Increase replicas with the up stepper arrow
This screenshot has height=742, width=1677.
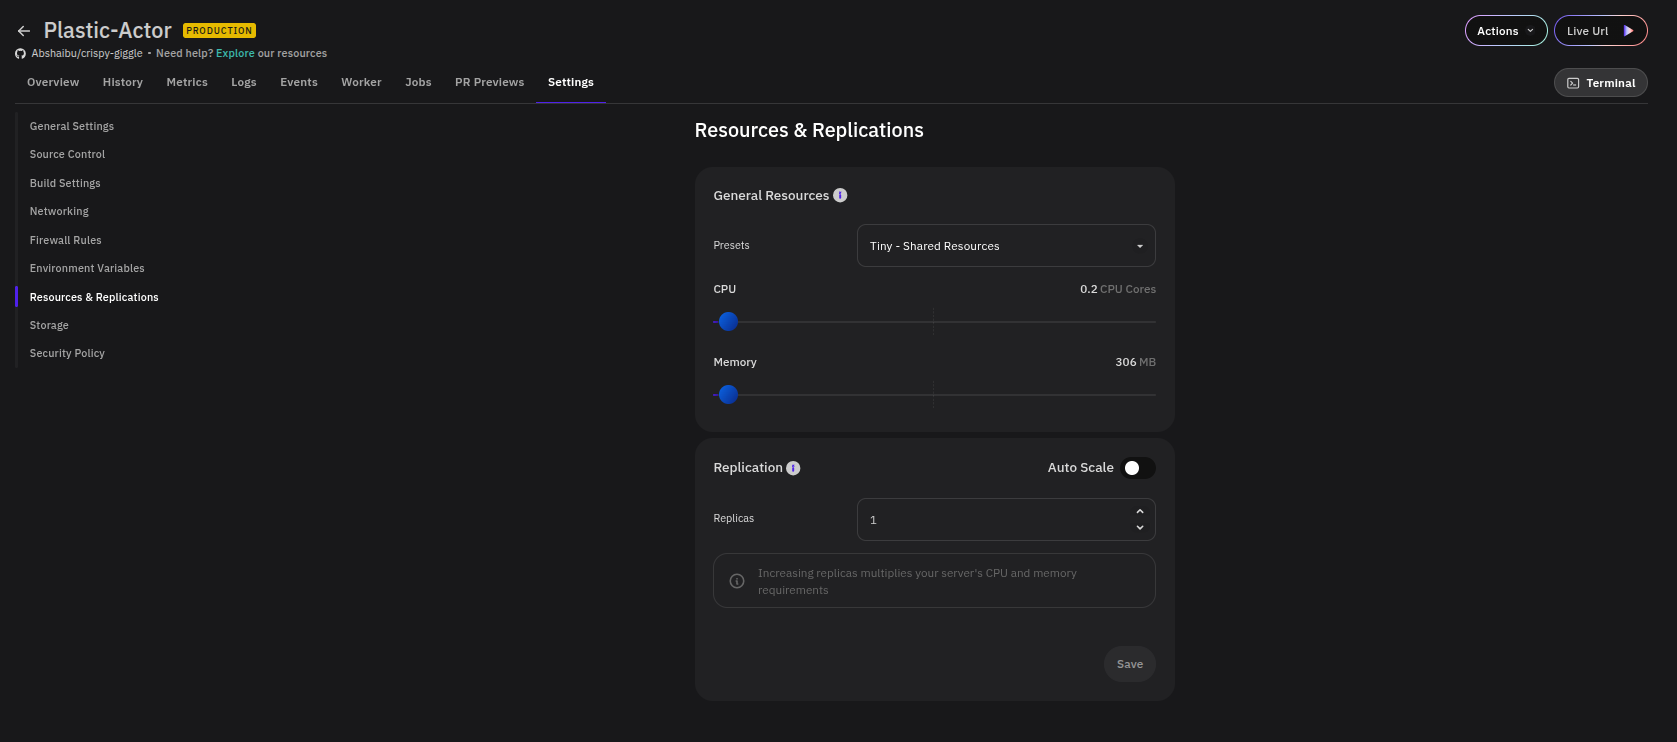point(1140,512)
